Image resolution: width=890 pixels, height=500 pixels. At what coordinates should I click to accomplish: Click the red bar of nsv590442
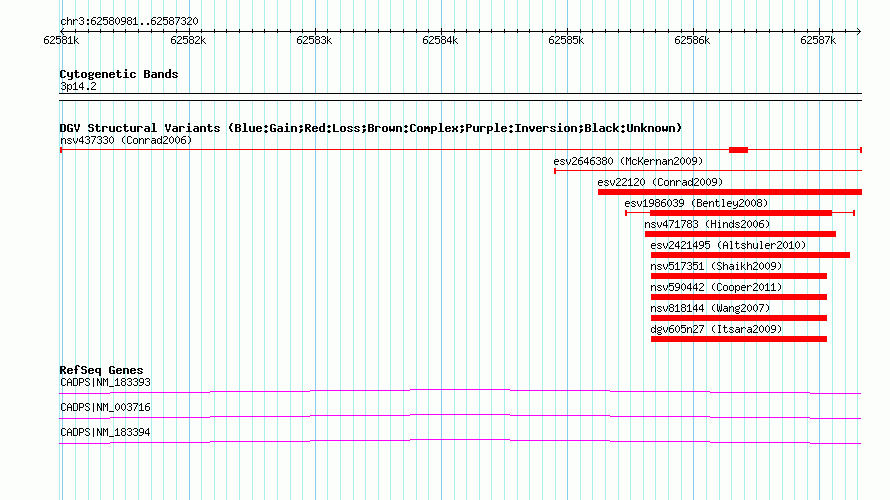click(739, 297)
